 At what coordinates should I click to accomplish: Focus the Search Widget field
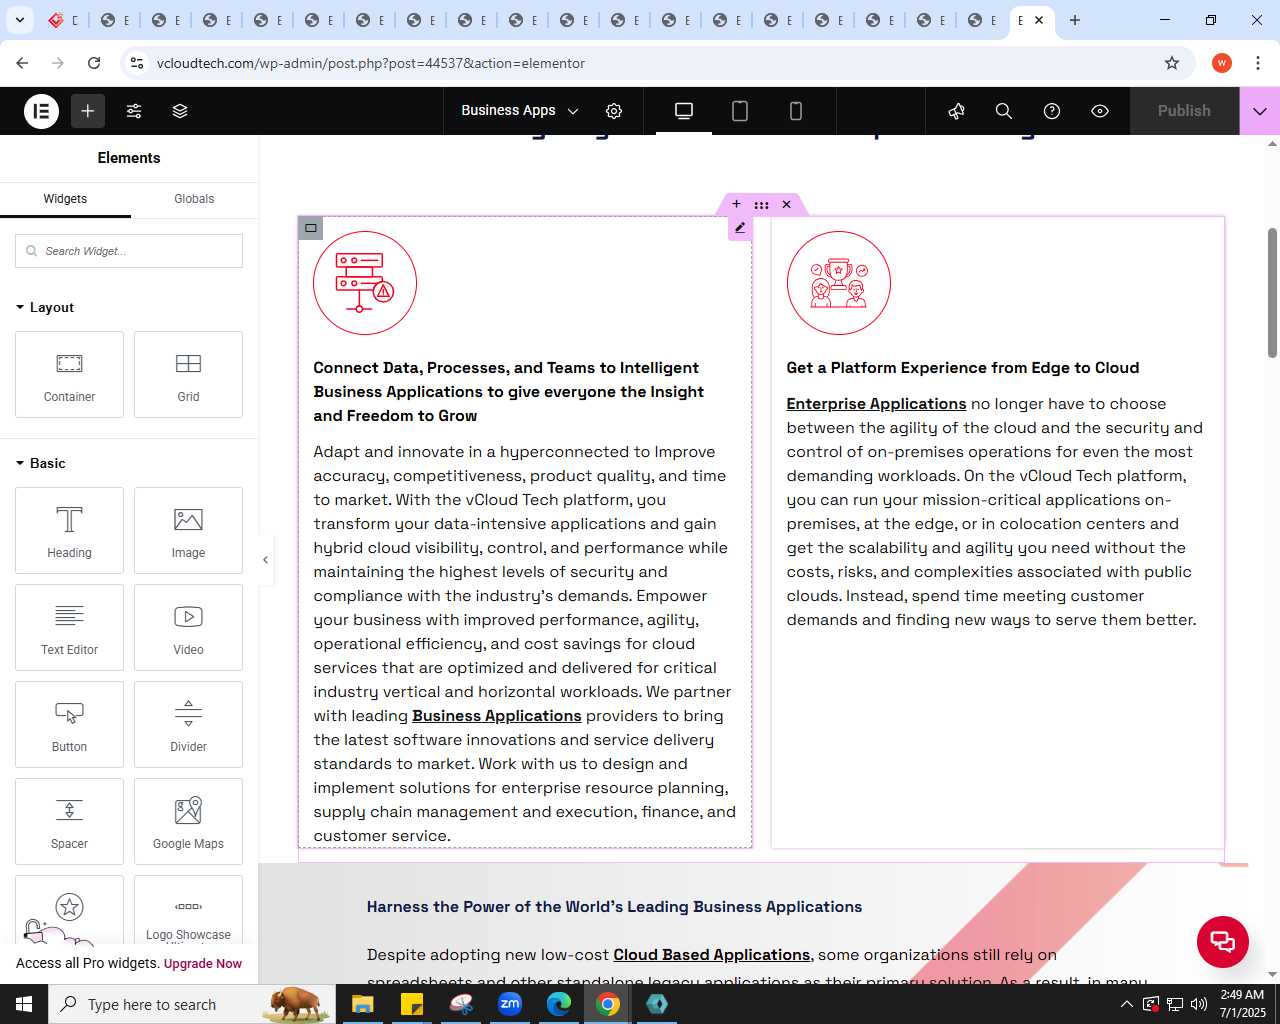click(129, 251)
